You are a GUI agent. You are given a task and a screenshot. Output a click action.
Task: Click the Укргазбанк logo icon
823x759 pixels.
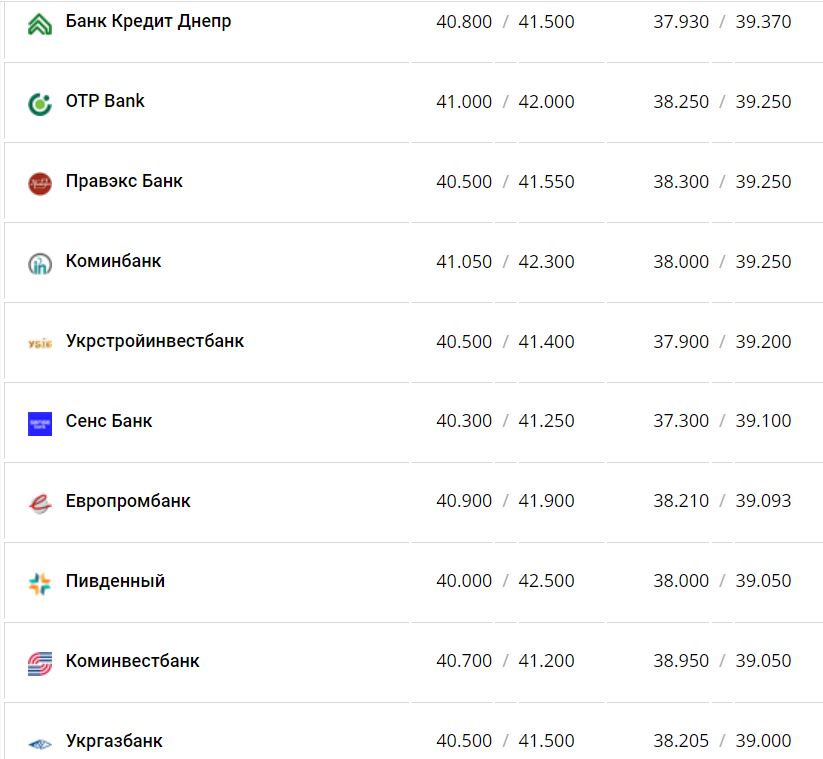point(39,743)
